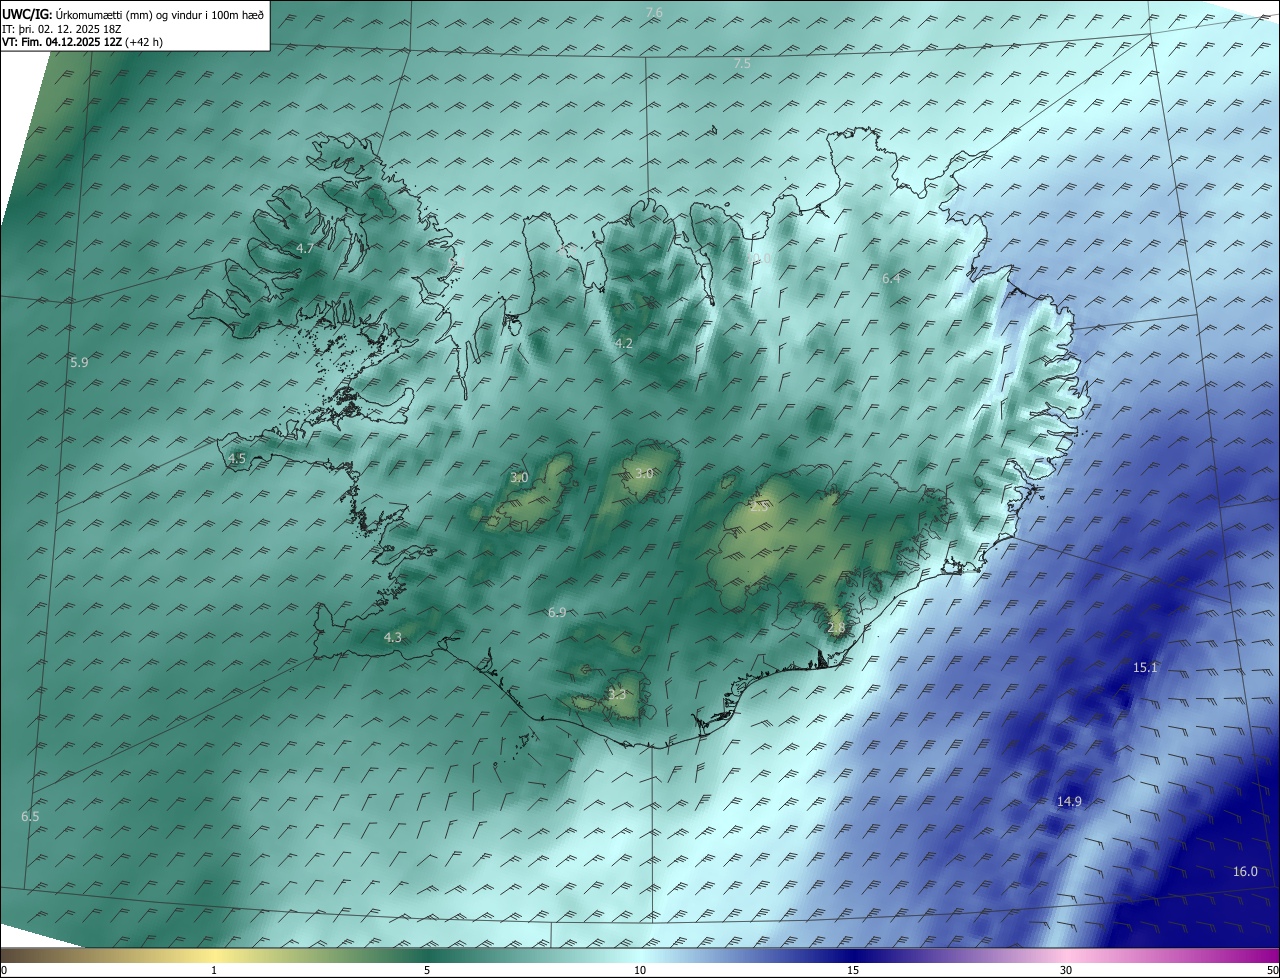Click the "4.2" value label

click(624, 343)
